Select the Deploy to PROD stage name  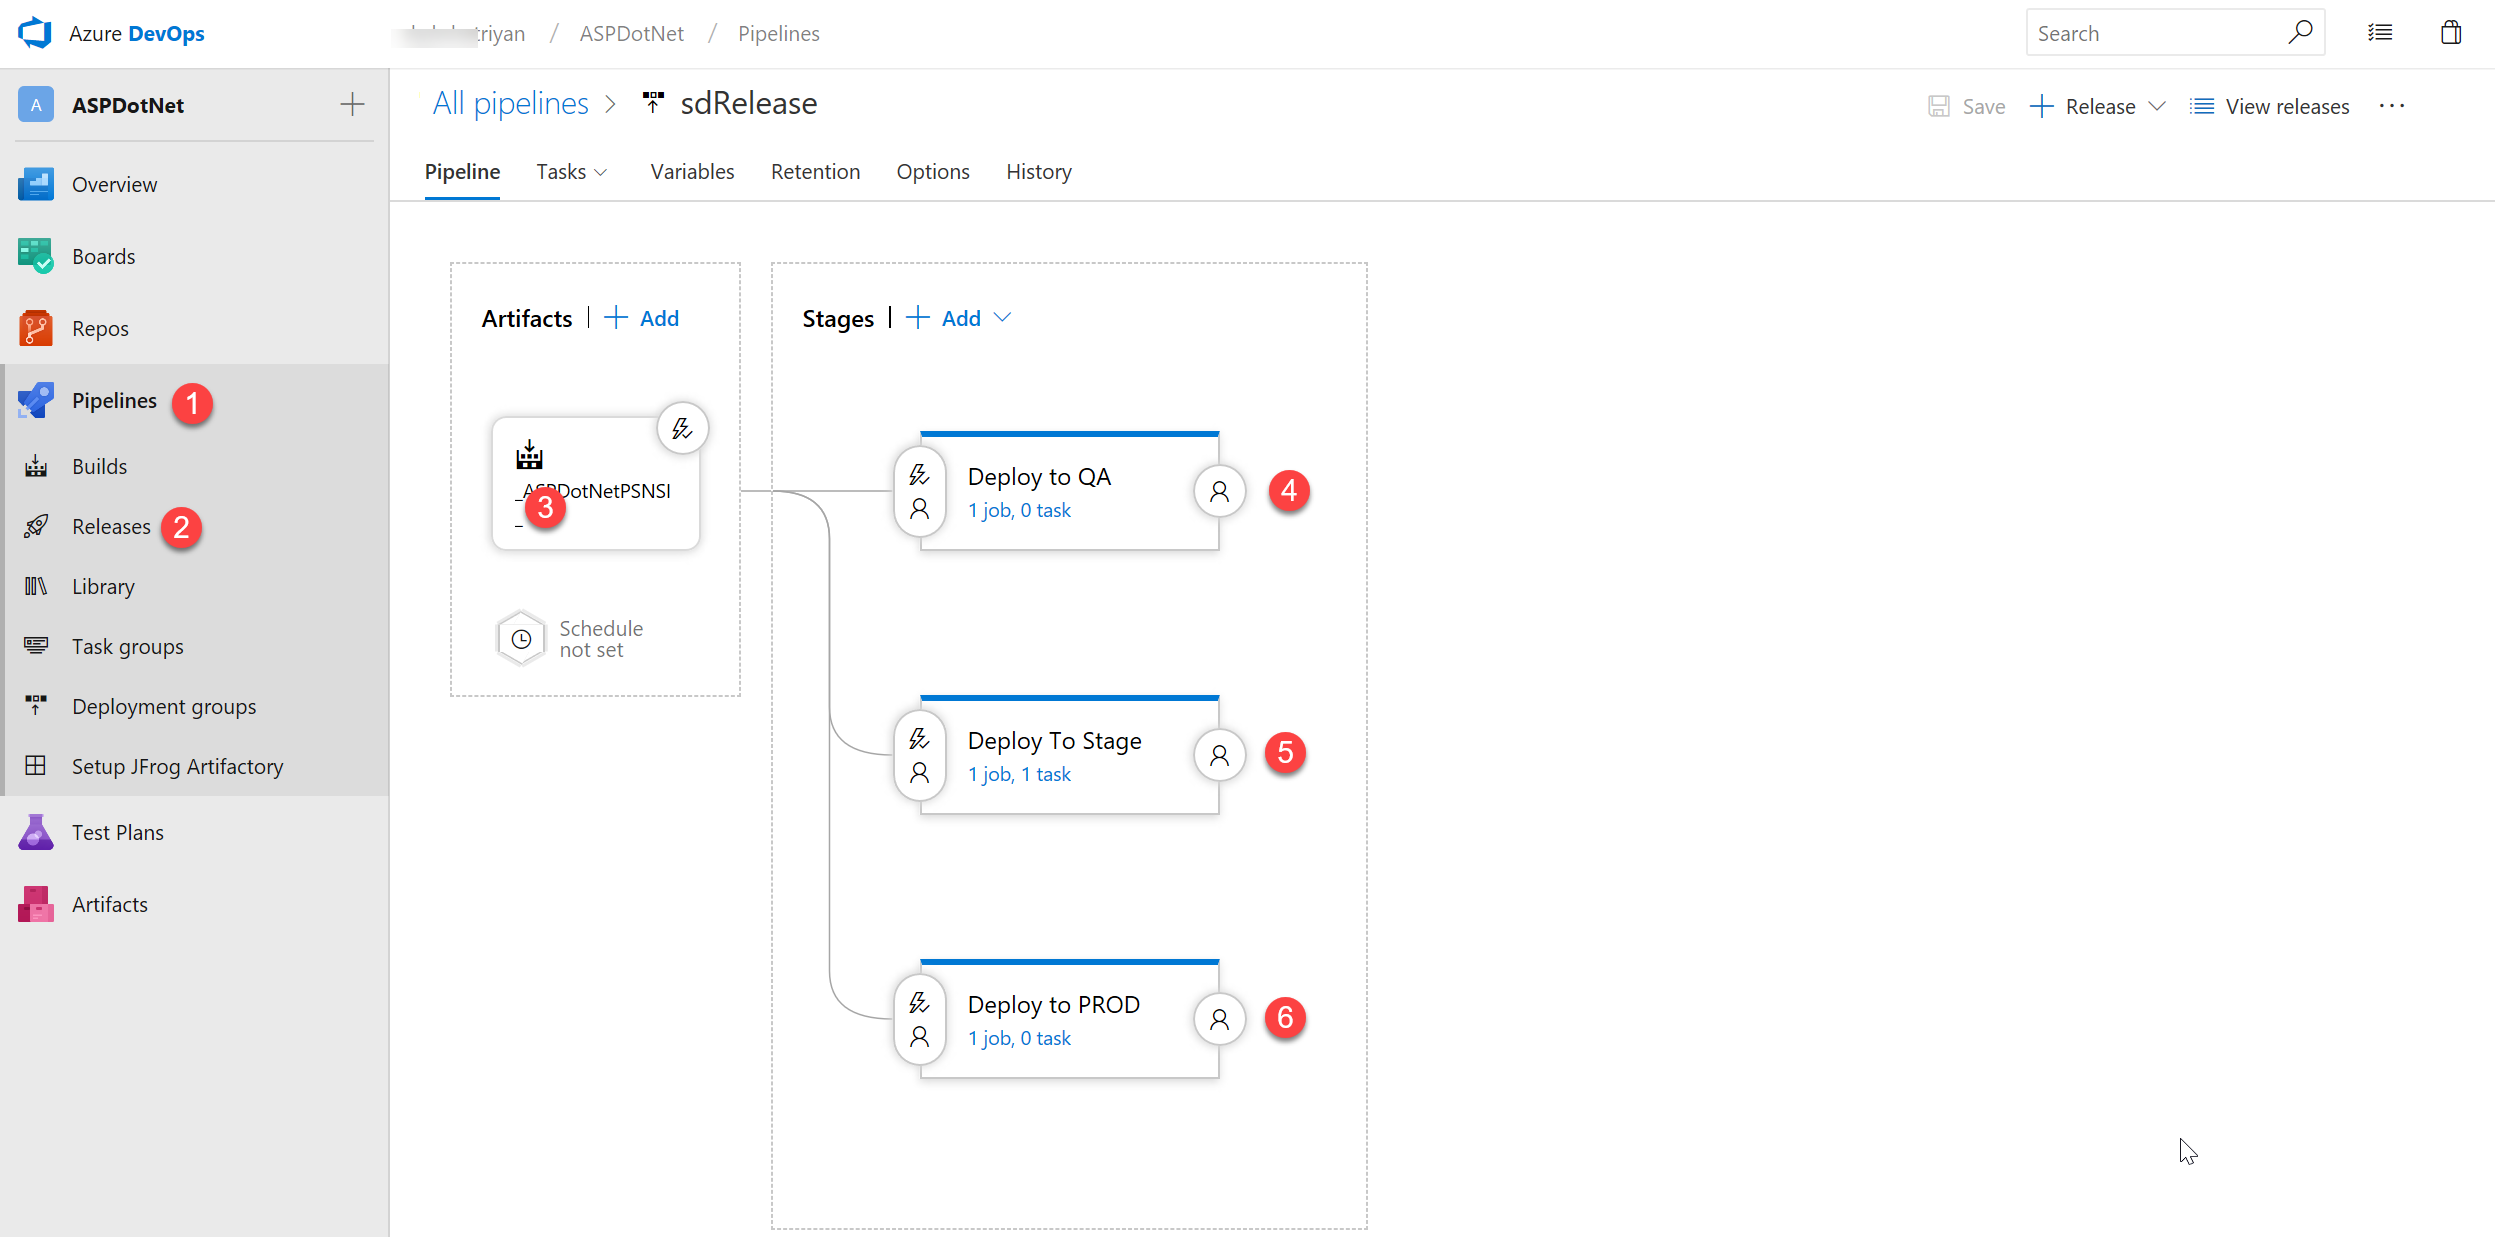coord(1054,1005)
